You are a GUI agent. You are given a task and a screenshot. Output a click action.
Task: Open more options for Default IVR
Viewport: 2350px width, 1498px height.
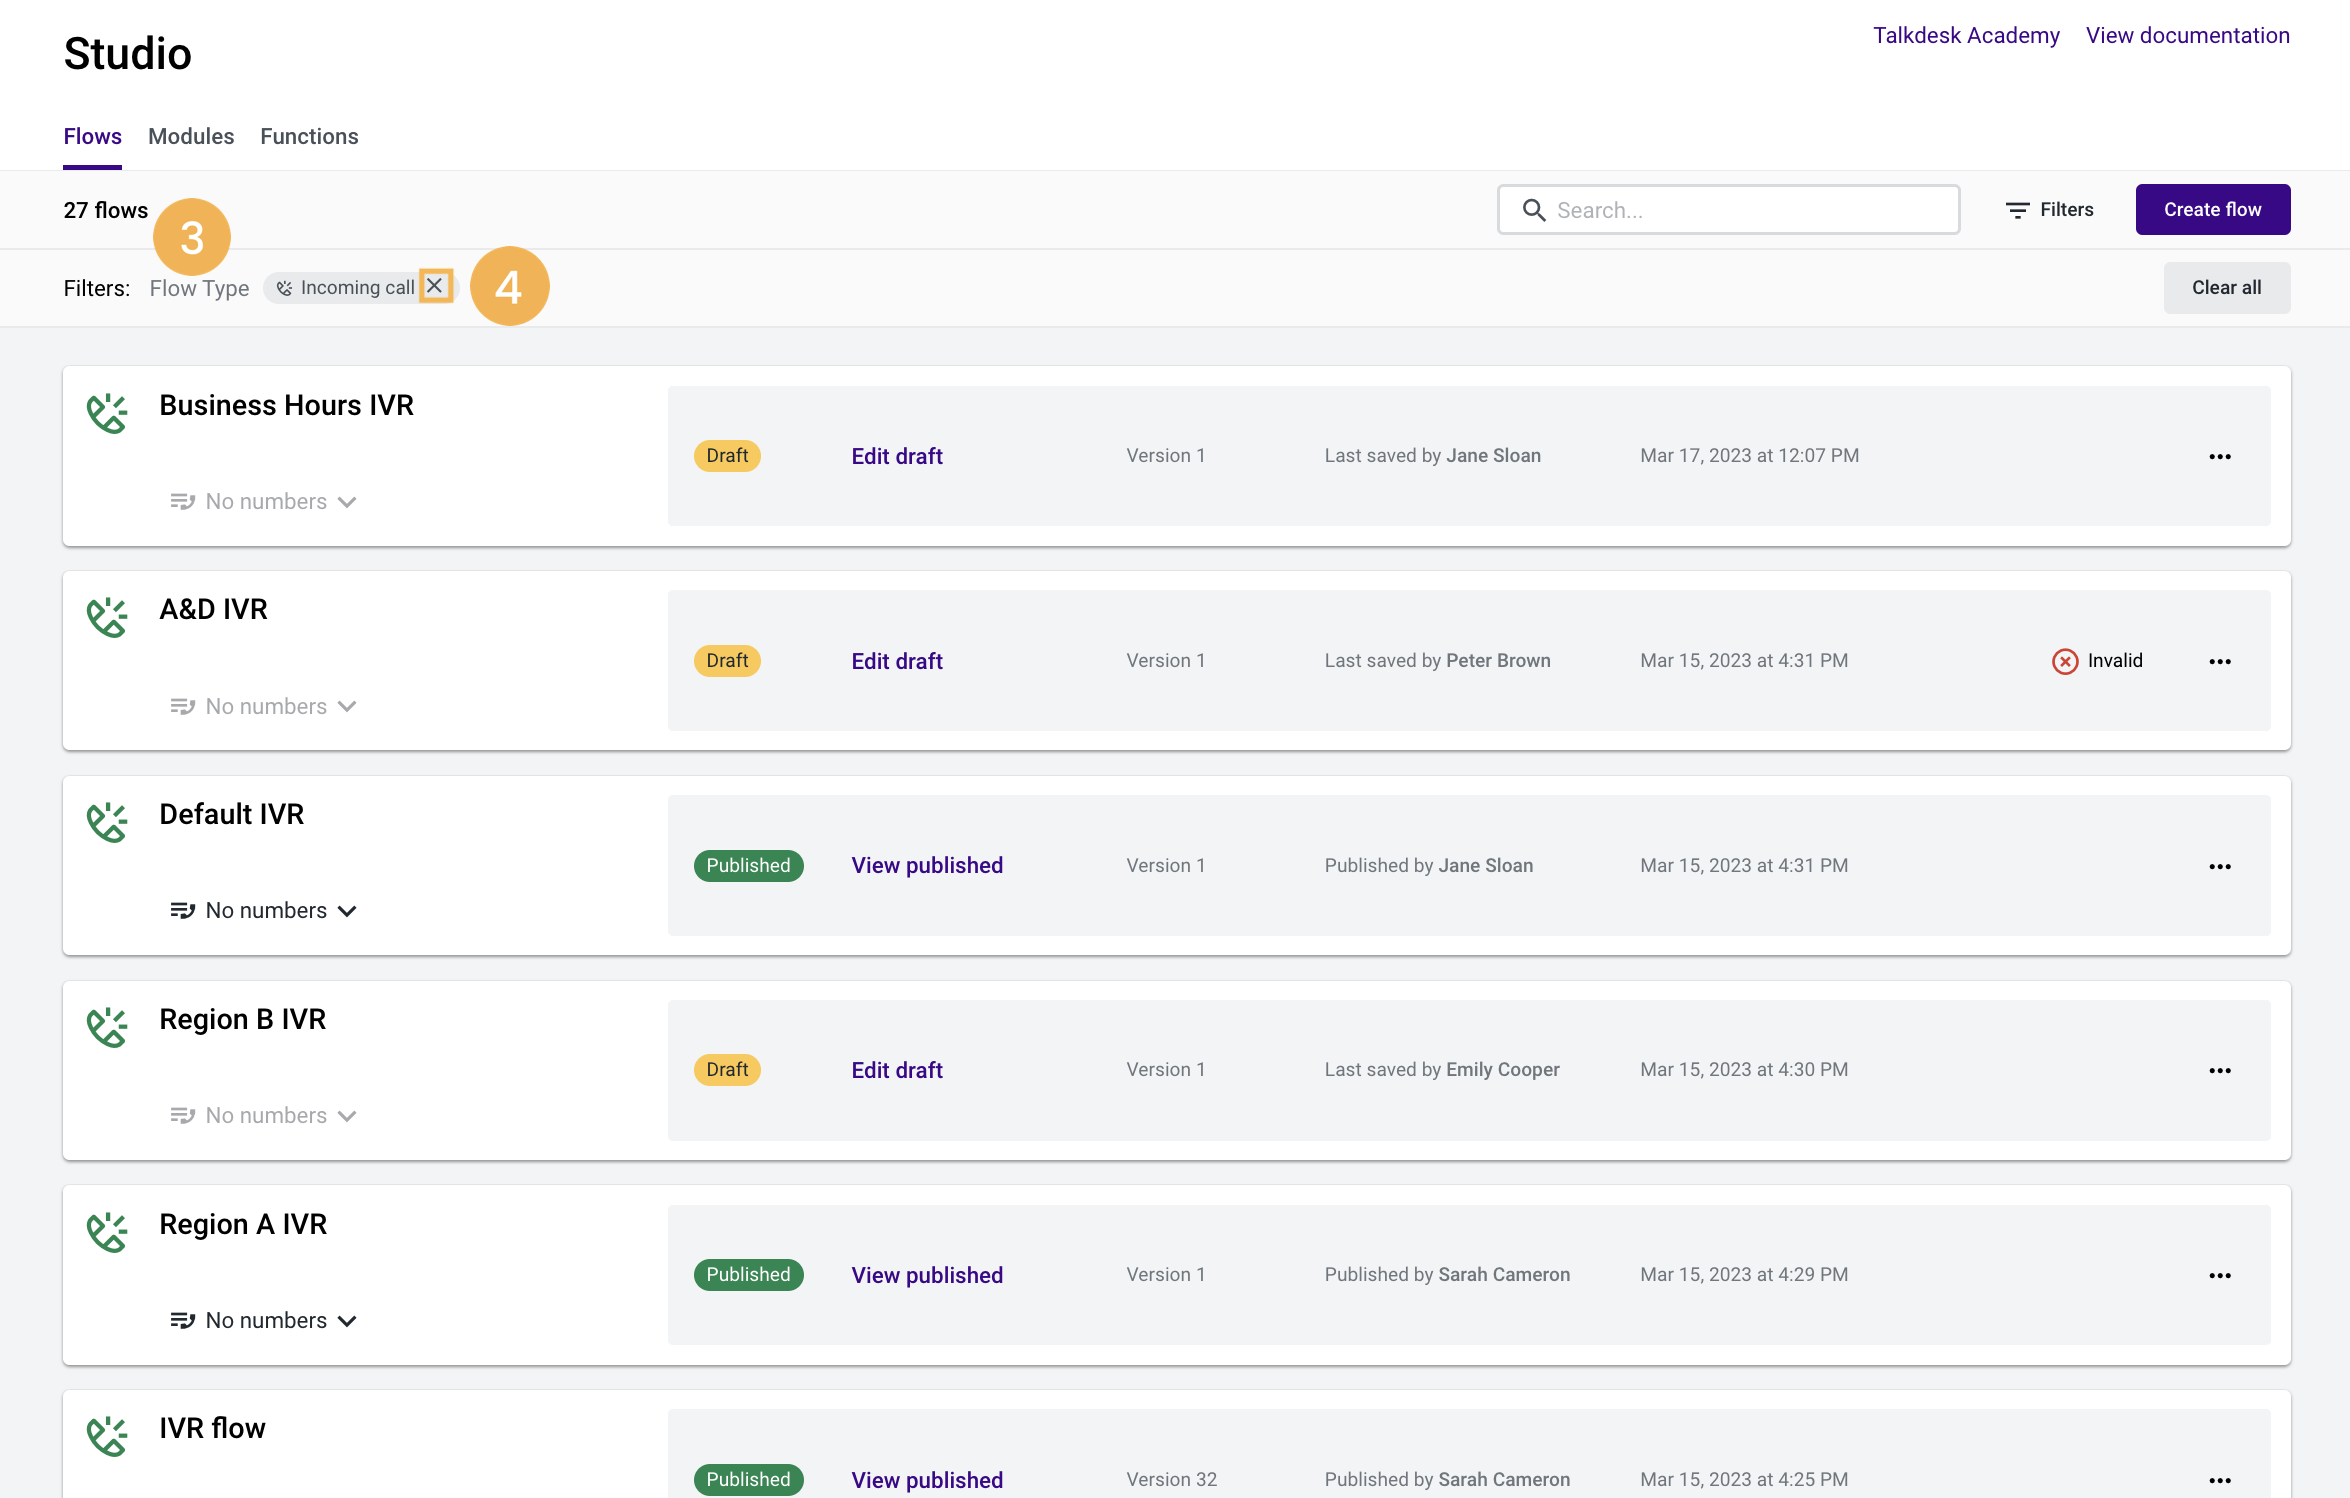[2219, 866]
